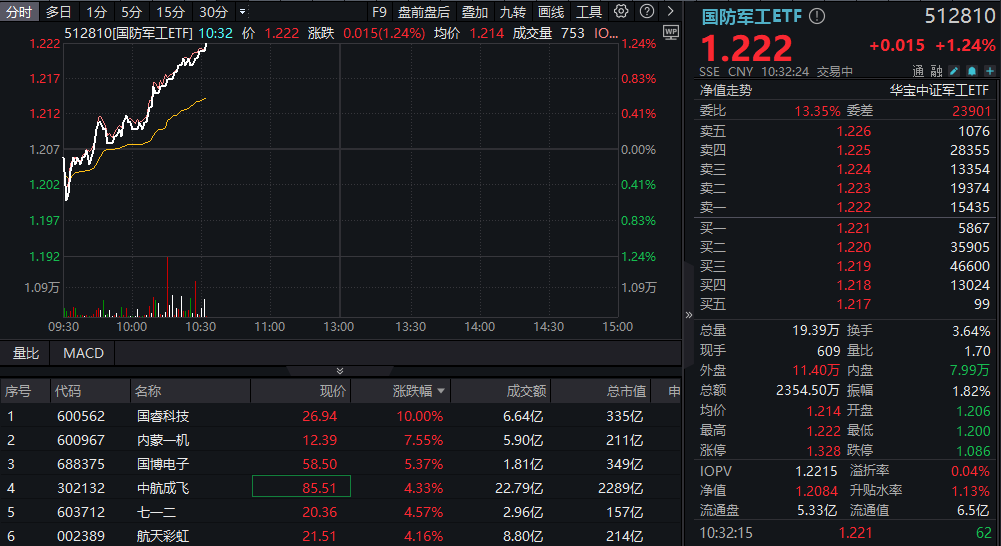Click the right arrow toolbar chevron
This screenshot has width=1001, height=546.
pyautogui.click(x=670, y=11)
